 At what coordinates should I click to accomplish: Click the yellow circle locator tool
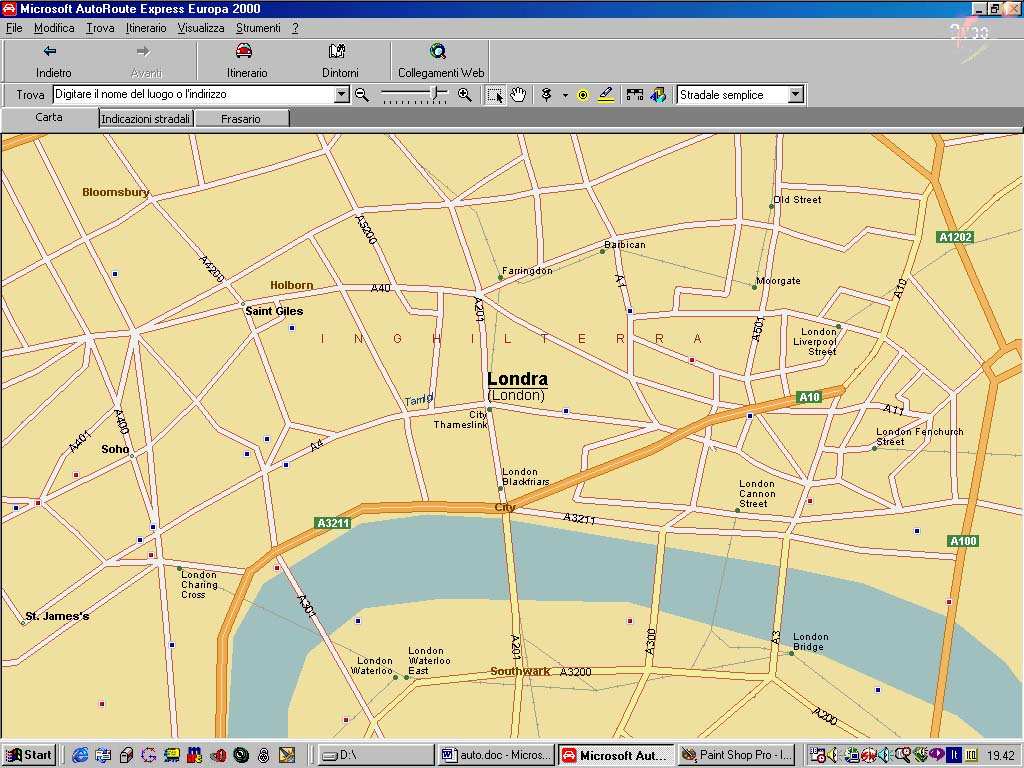pyautogui.click(x=583, y=95)
